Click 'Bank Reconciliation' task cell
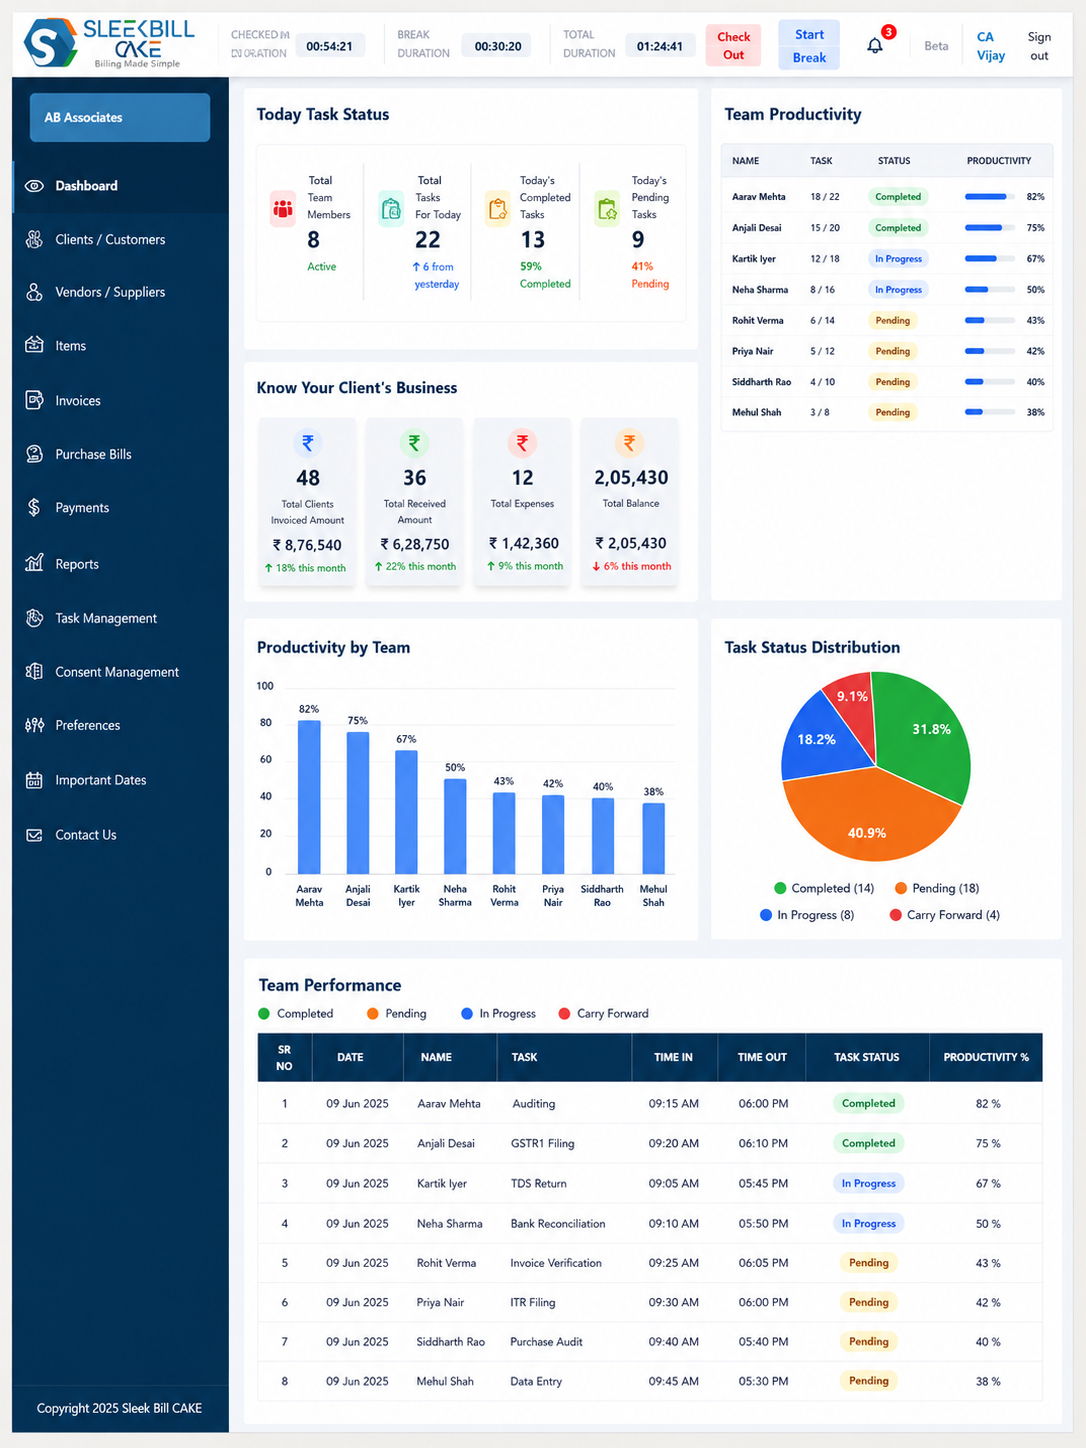The image size is (1086, 1448). coord(558,1224)
